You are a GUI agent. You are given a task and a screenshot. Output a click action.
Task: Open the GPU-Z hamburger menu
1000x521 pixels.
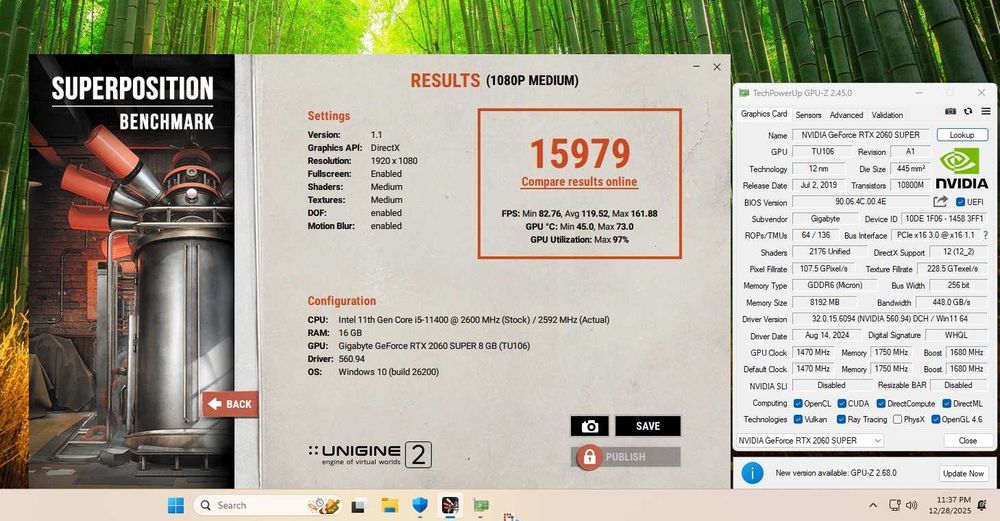click(986, 111)
